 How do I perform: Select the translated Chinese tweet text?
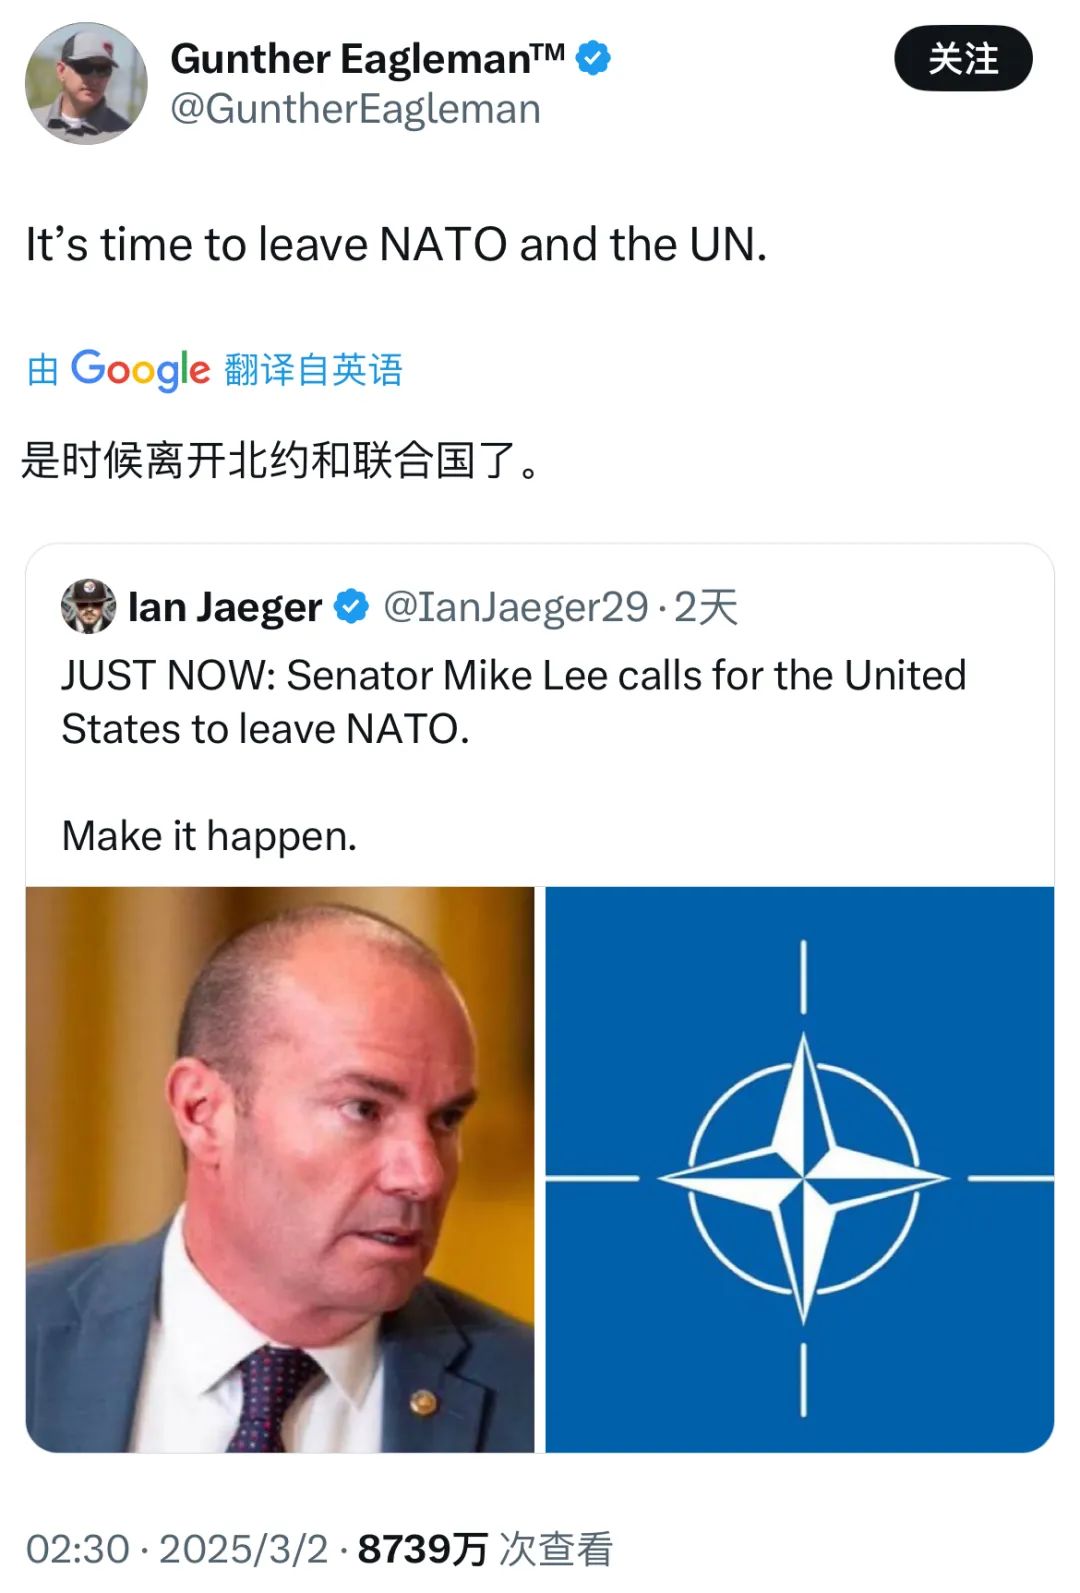tap(281, 461)
